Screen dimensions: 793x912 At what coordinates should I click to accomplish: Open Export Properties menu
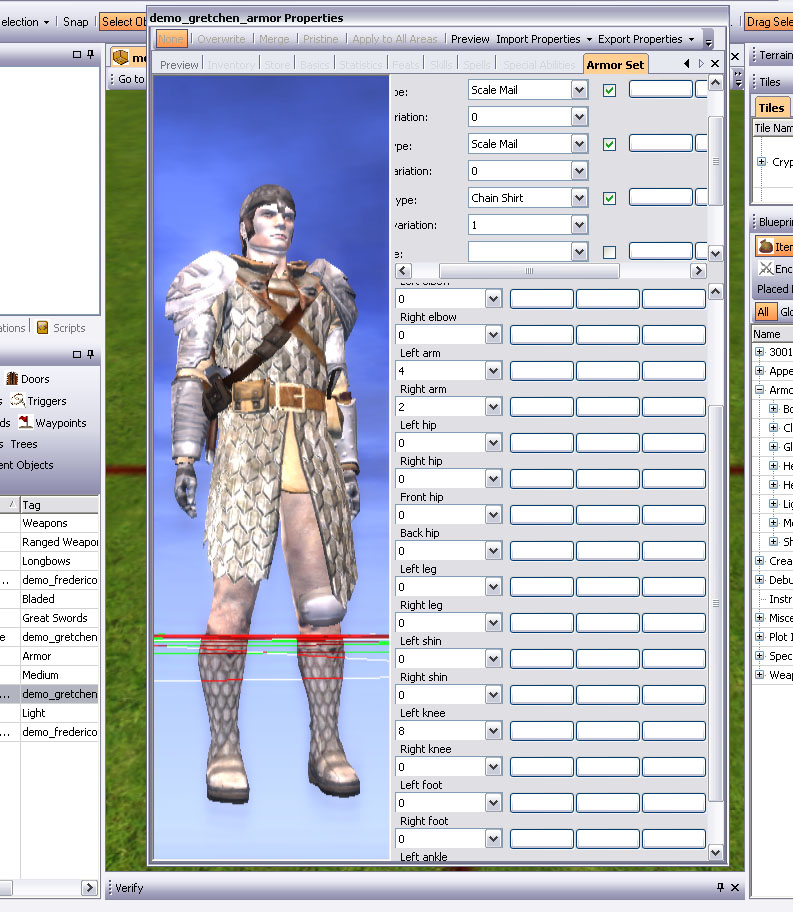click(646, 39)
